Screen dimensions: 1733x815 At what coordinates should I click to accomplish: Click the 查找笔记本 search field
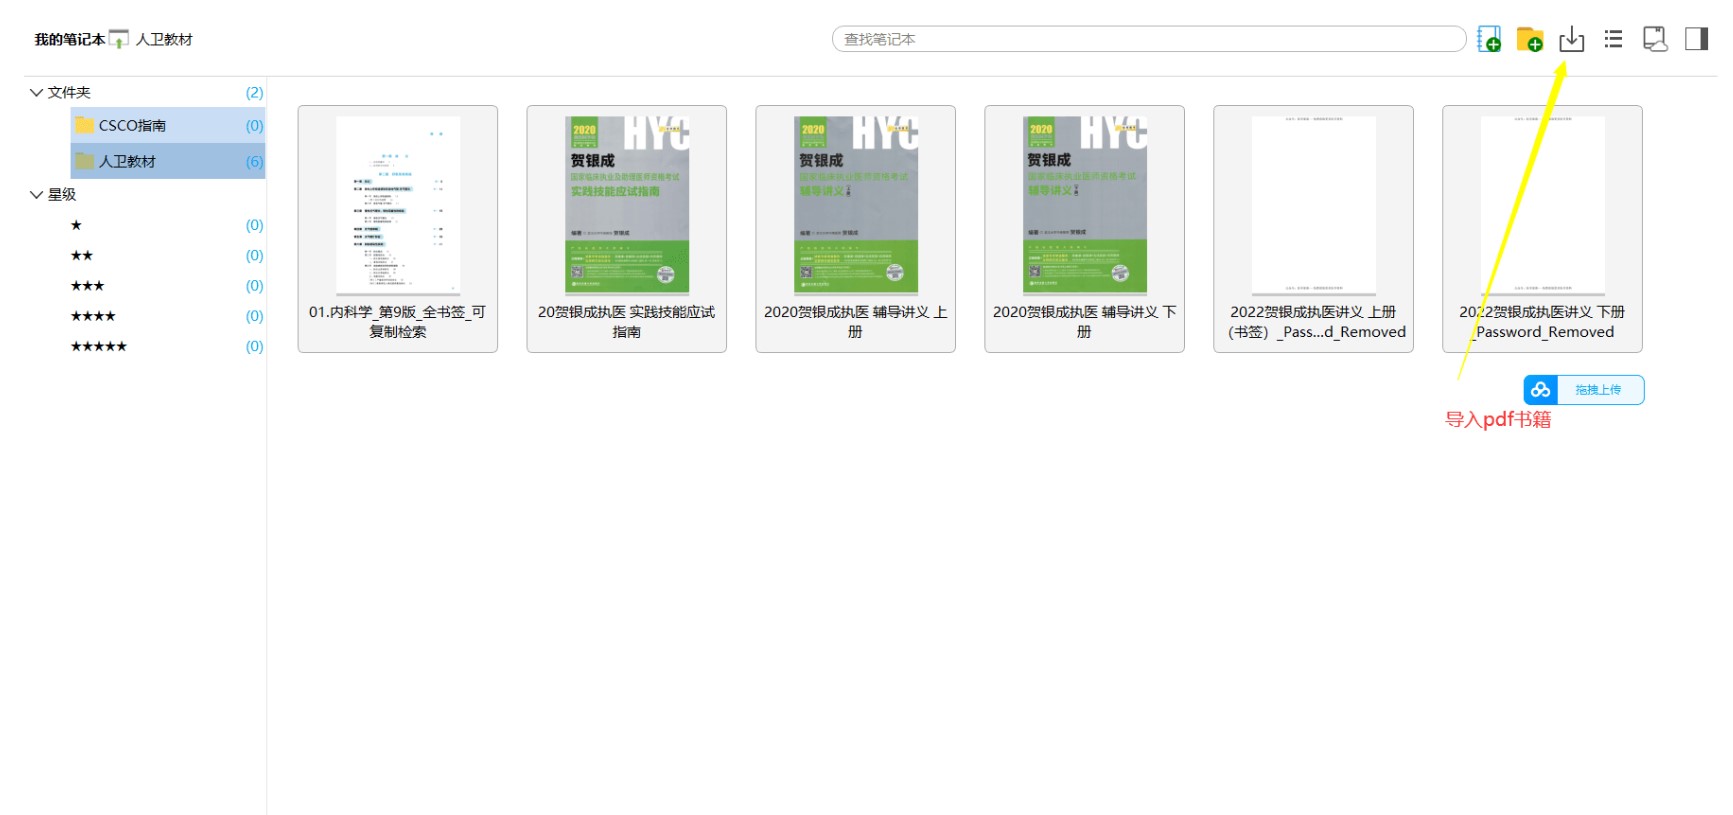(x=1148, y=39)
